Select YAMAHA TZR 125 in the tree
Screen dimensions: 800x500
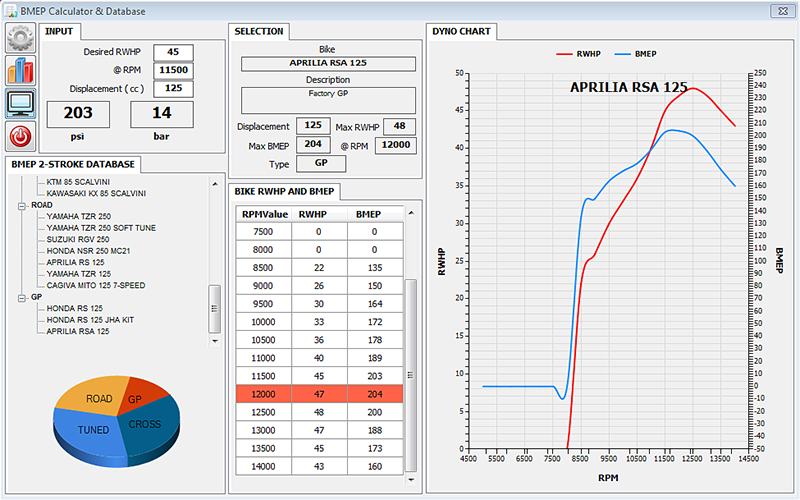79,274
